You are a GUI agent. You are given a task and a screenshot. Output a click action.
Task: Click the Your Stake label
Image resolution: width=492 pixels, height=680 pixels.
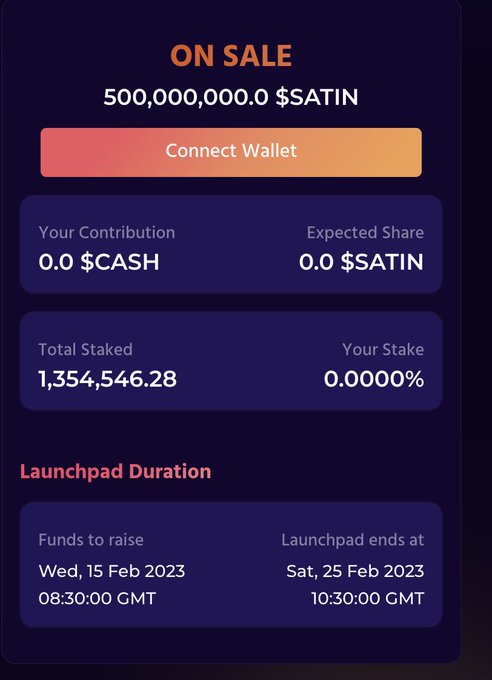click(x=383, y=350)
